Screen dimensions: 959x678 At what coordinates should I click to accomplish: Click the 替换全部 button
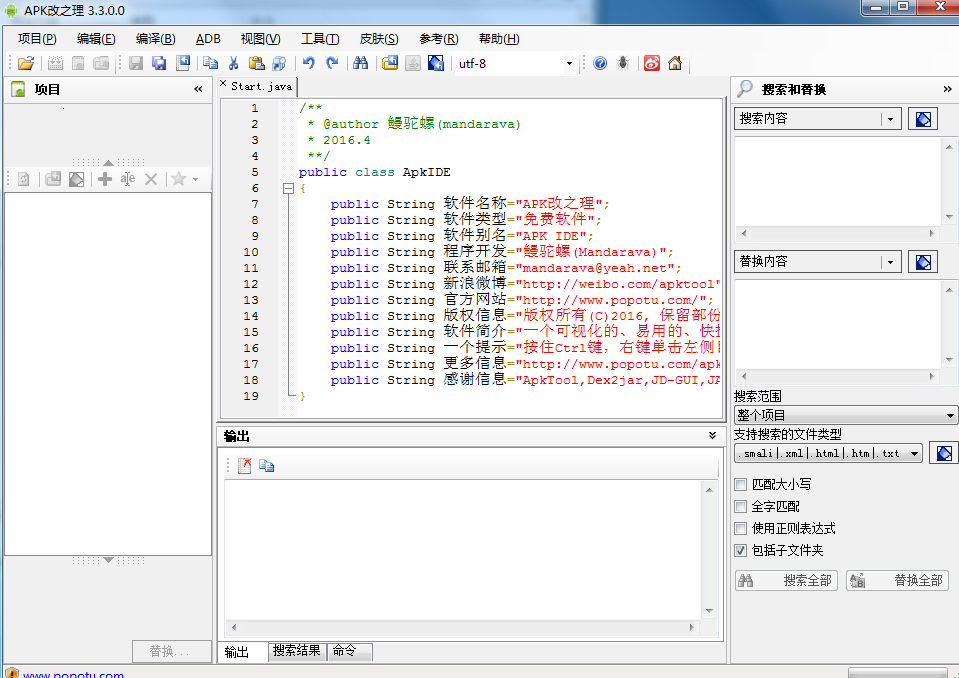(897, 580)
